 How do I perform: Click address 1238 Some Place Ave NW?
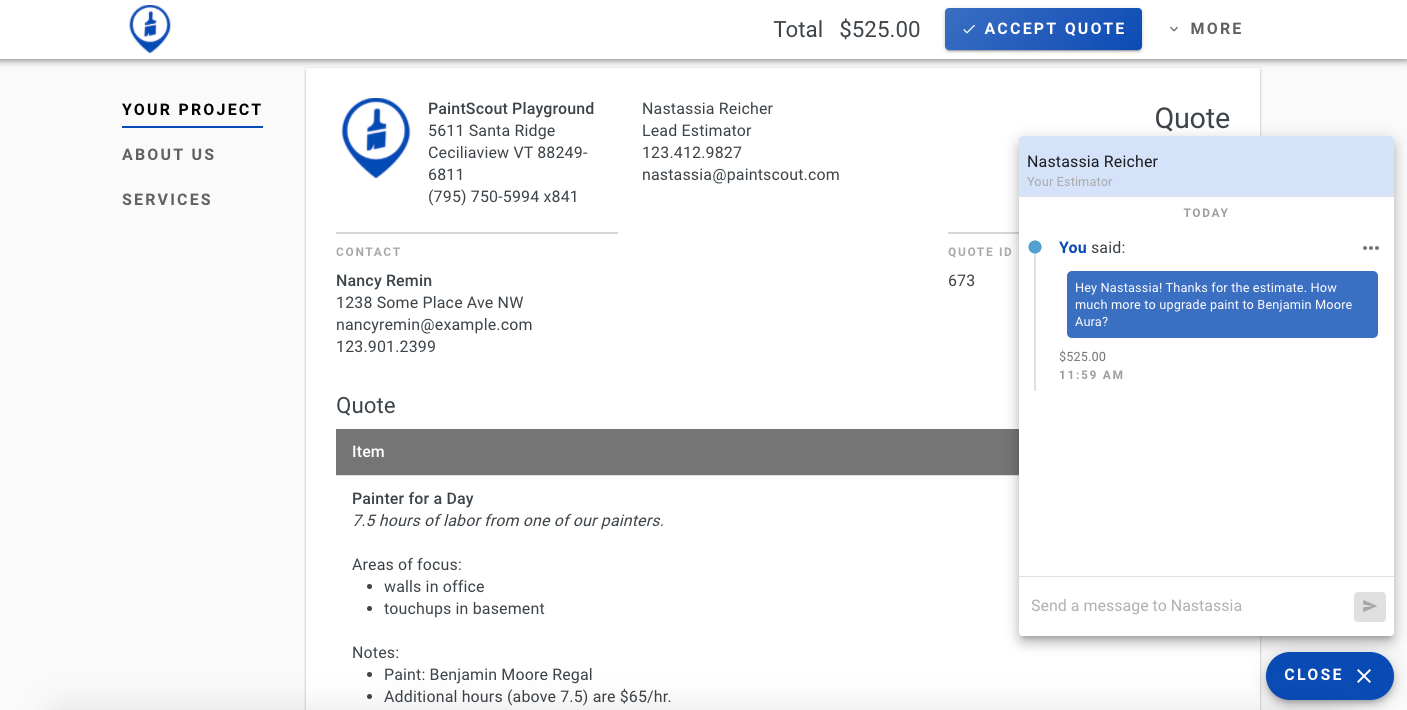click(x=430, y=303)
